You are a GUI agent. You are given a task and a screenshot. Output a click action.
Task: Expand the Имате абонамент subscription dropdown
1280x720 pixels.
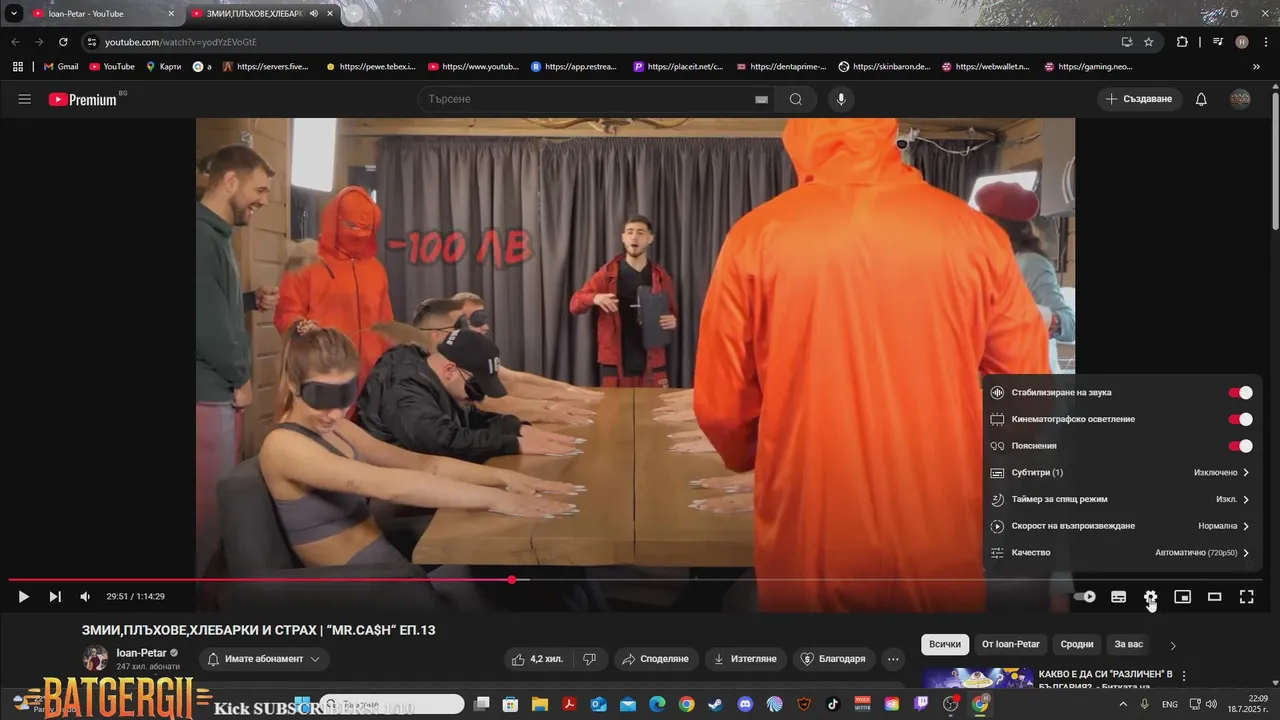264,659
